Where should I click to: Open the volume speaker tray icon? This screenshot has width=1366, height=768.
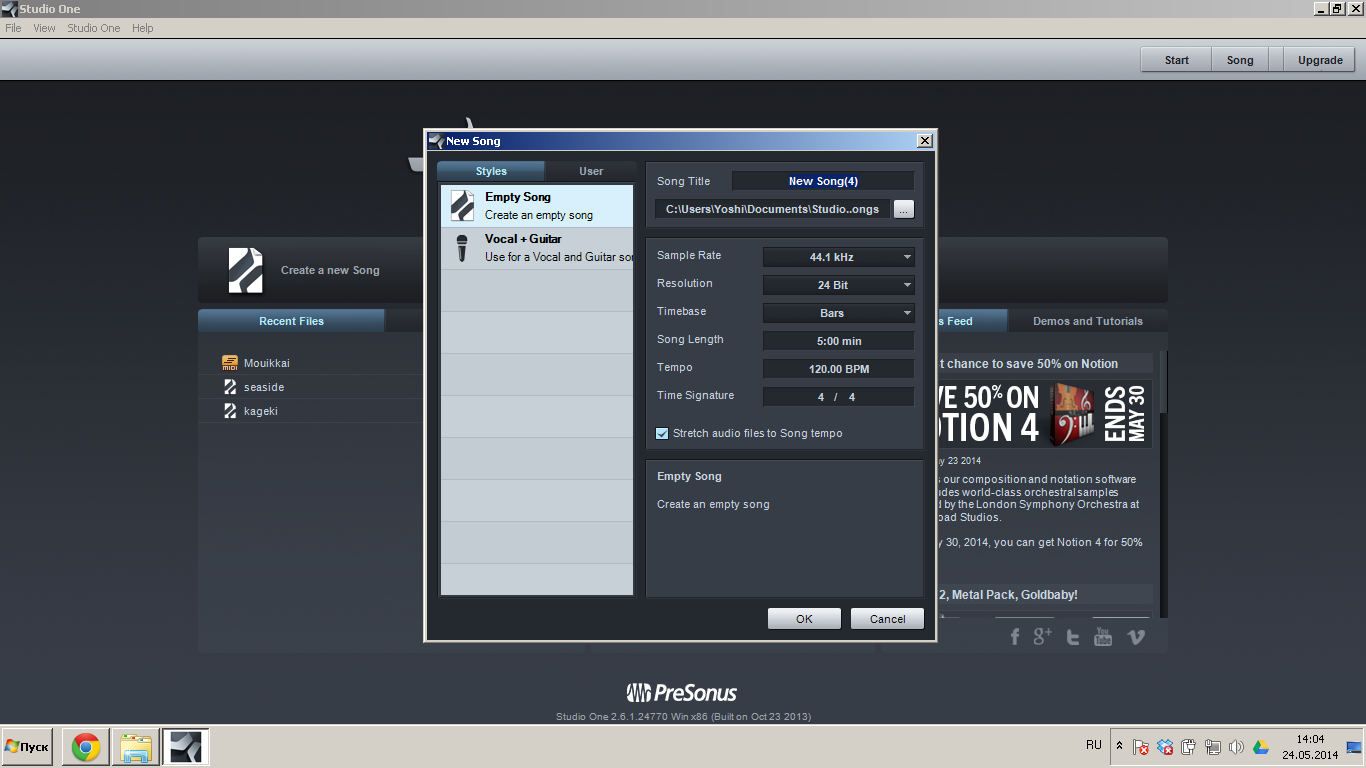pyautogui.click(x=1237, y=747)
